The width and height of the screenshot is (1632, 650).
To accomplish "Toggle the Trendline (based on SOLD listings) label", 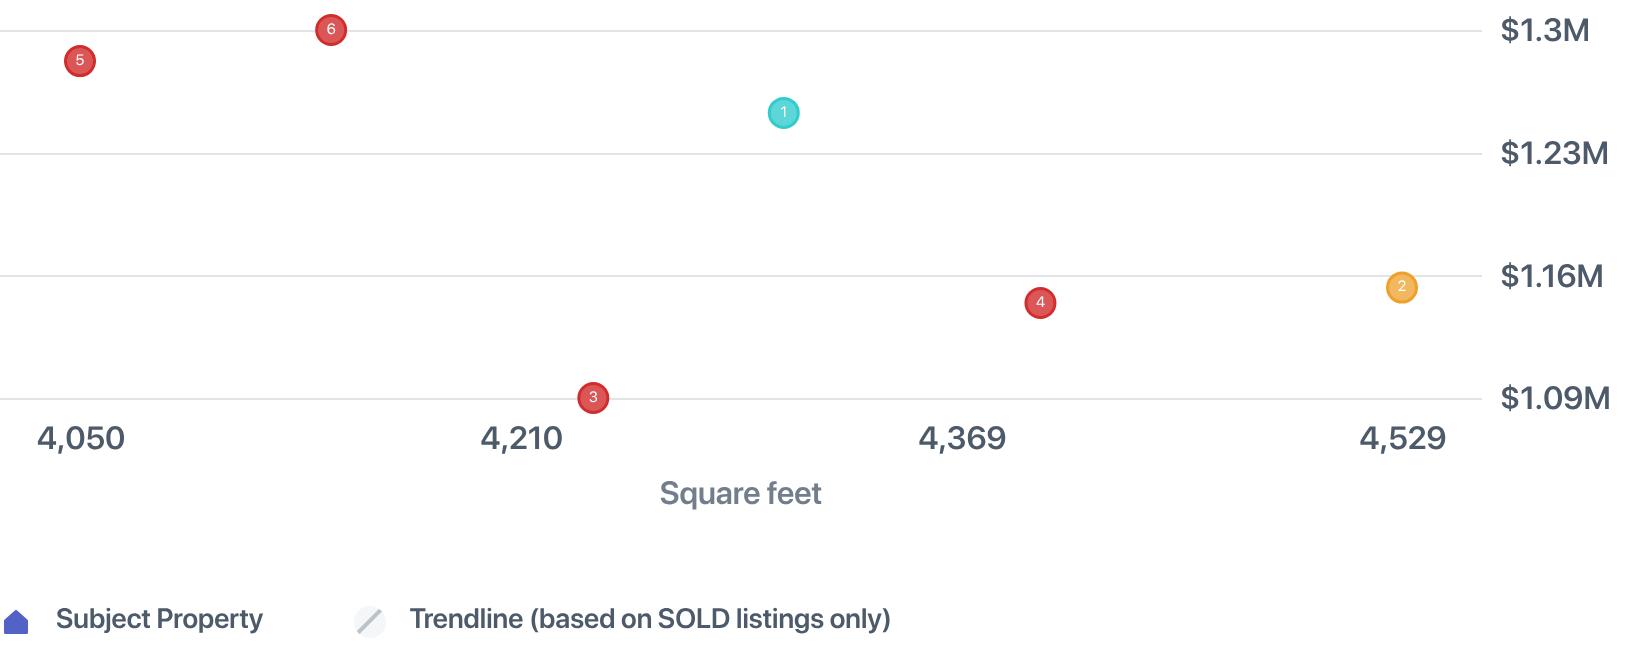I will coord(649,619).
